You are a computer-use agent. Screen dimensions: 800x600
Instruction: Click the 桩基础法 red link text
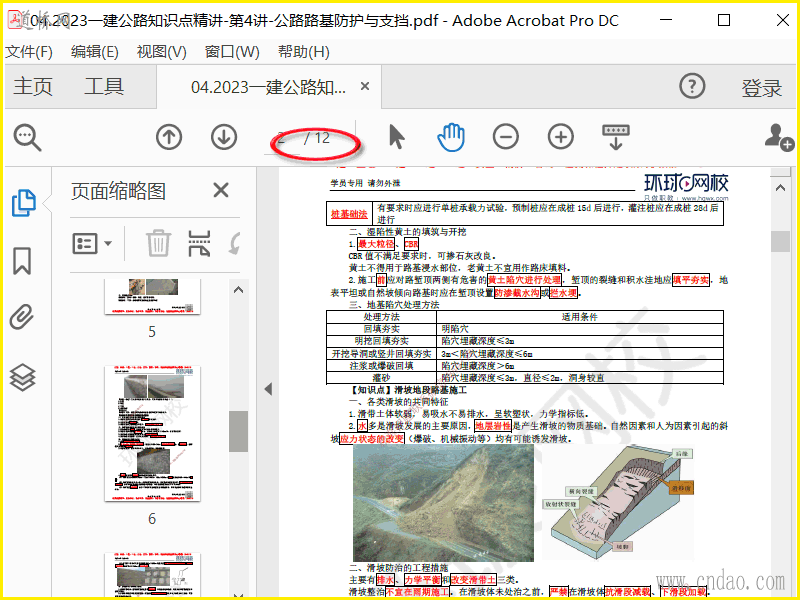click(x=349, y=214)
